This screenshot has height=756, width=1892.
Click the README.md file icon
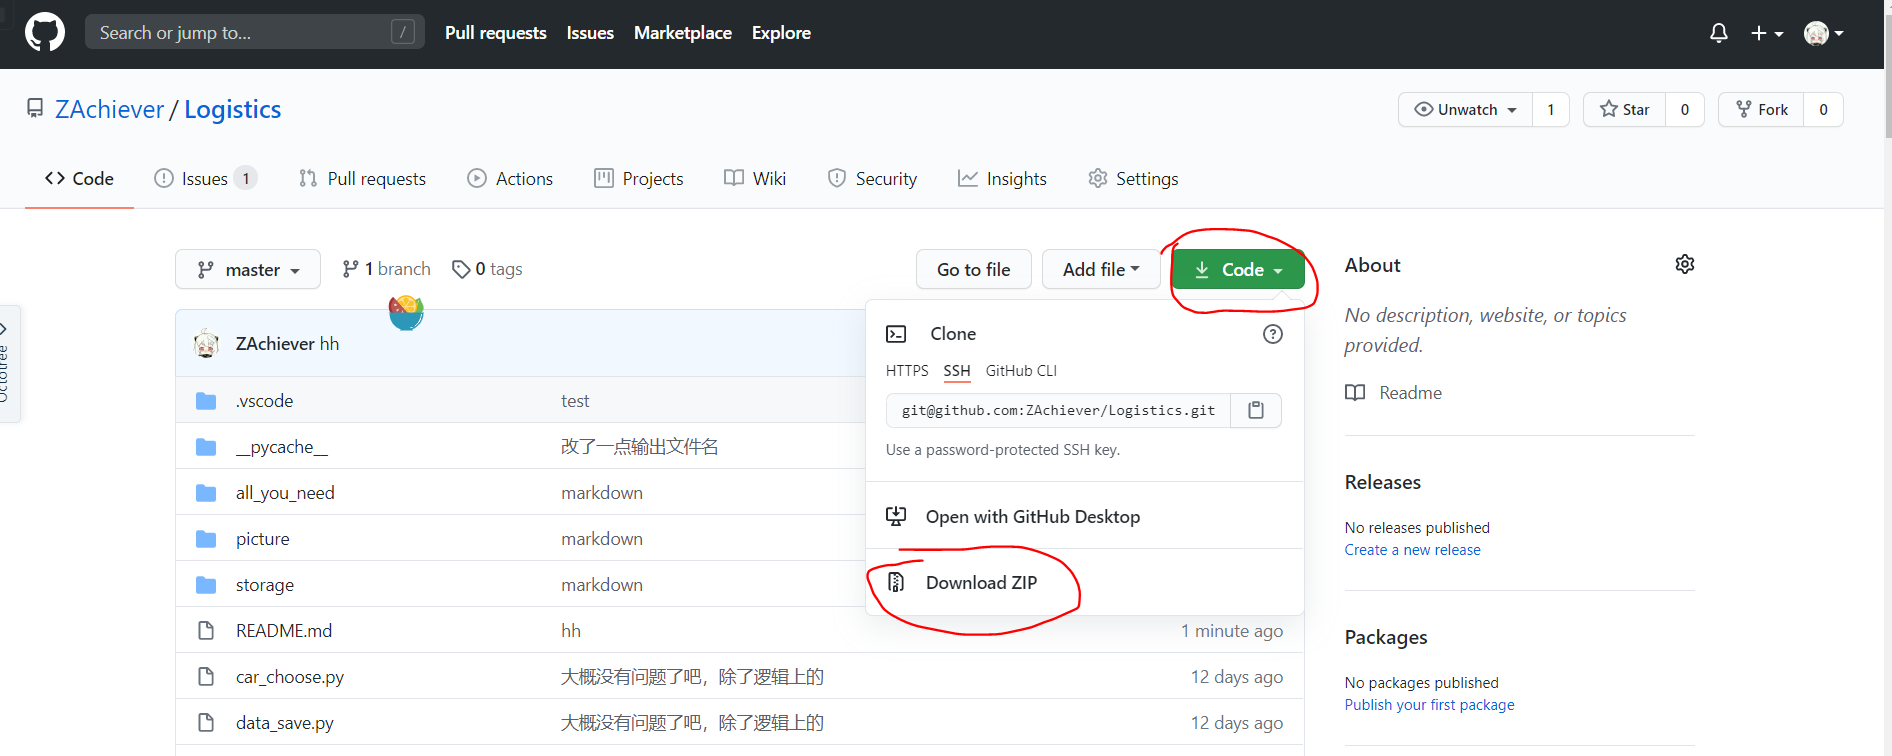pyautogui.click(x=206, y=631)
